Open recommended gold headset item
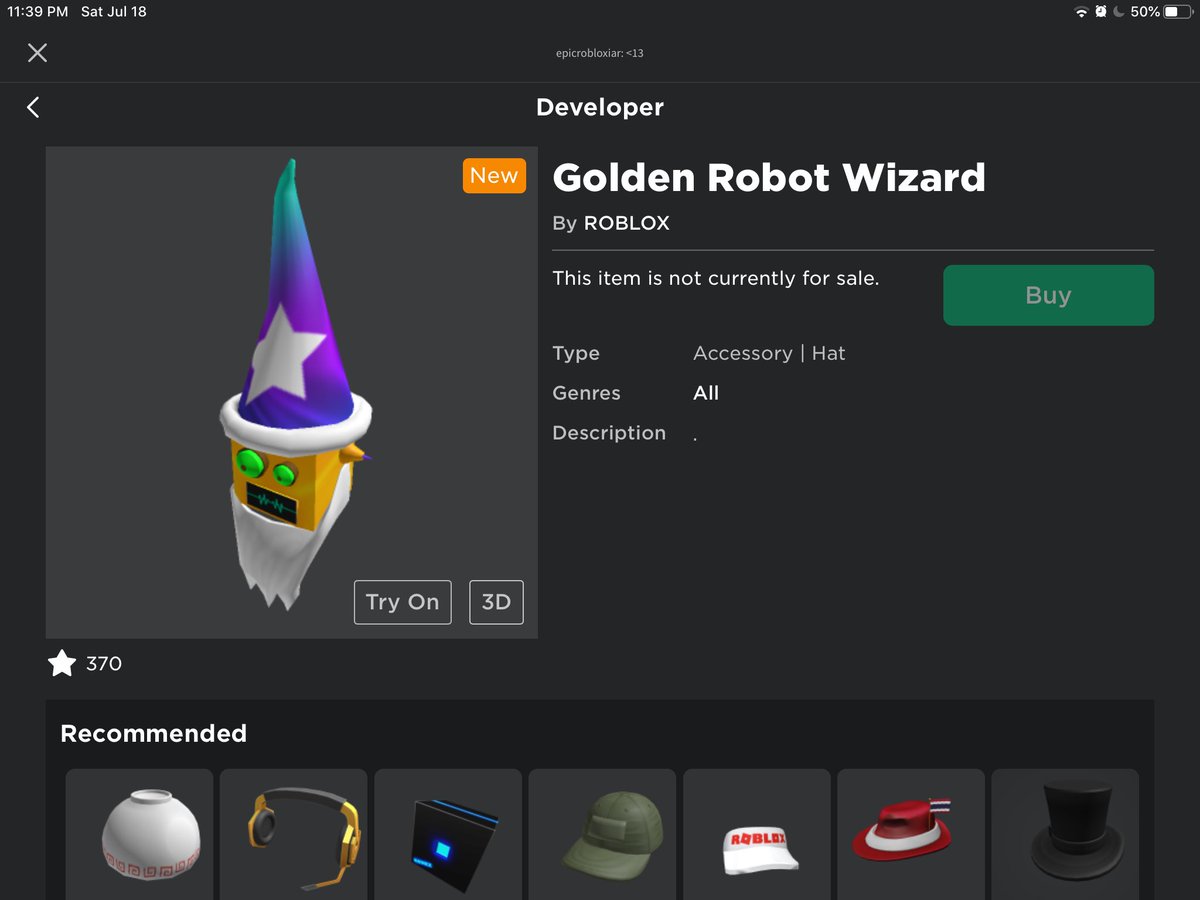Viewport: 1200px width, 900px height. tap(294, 834)
